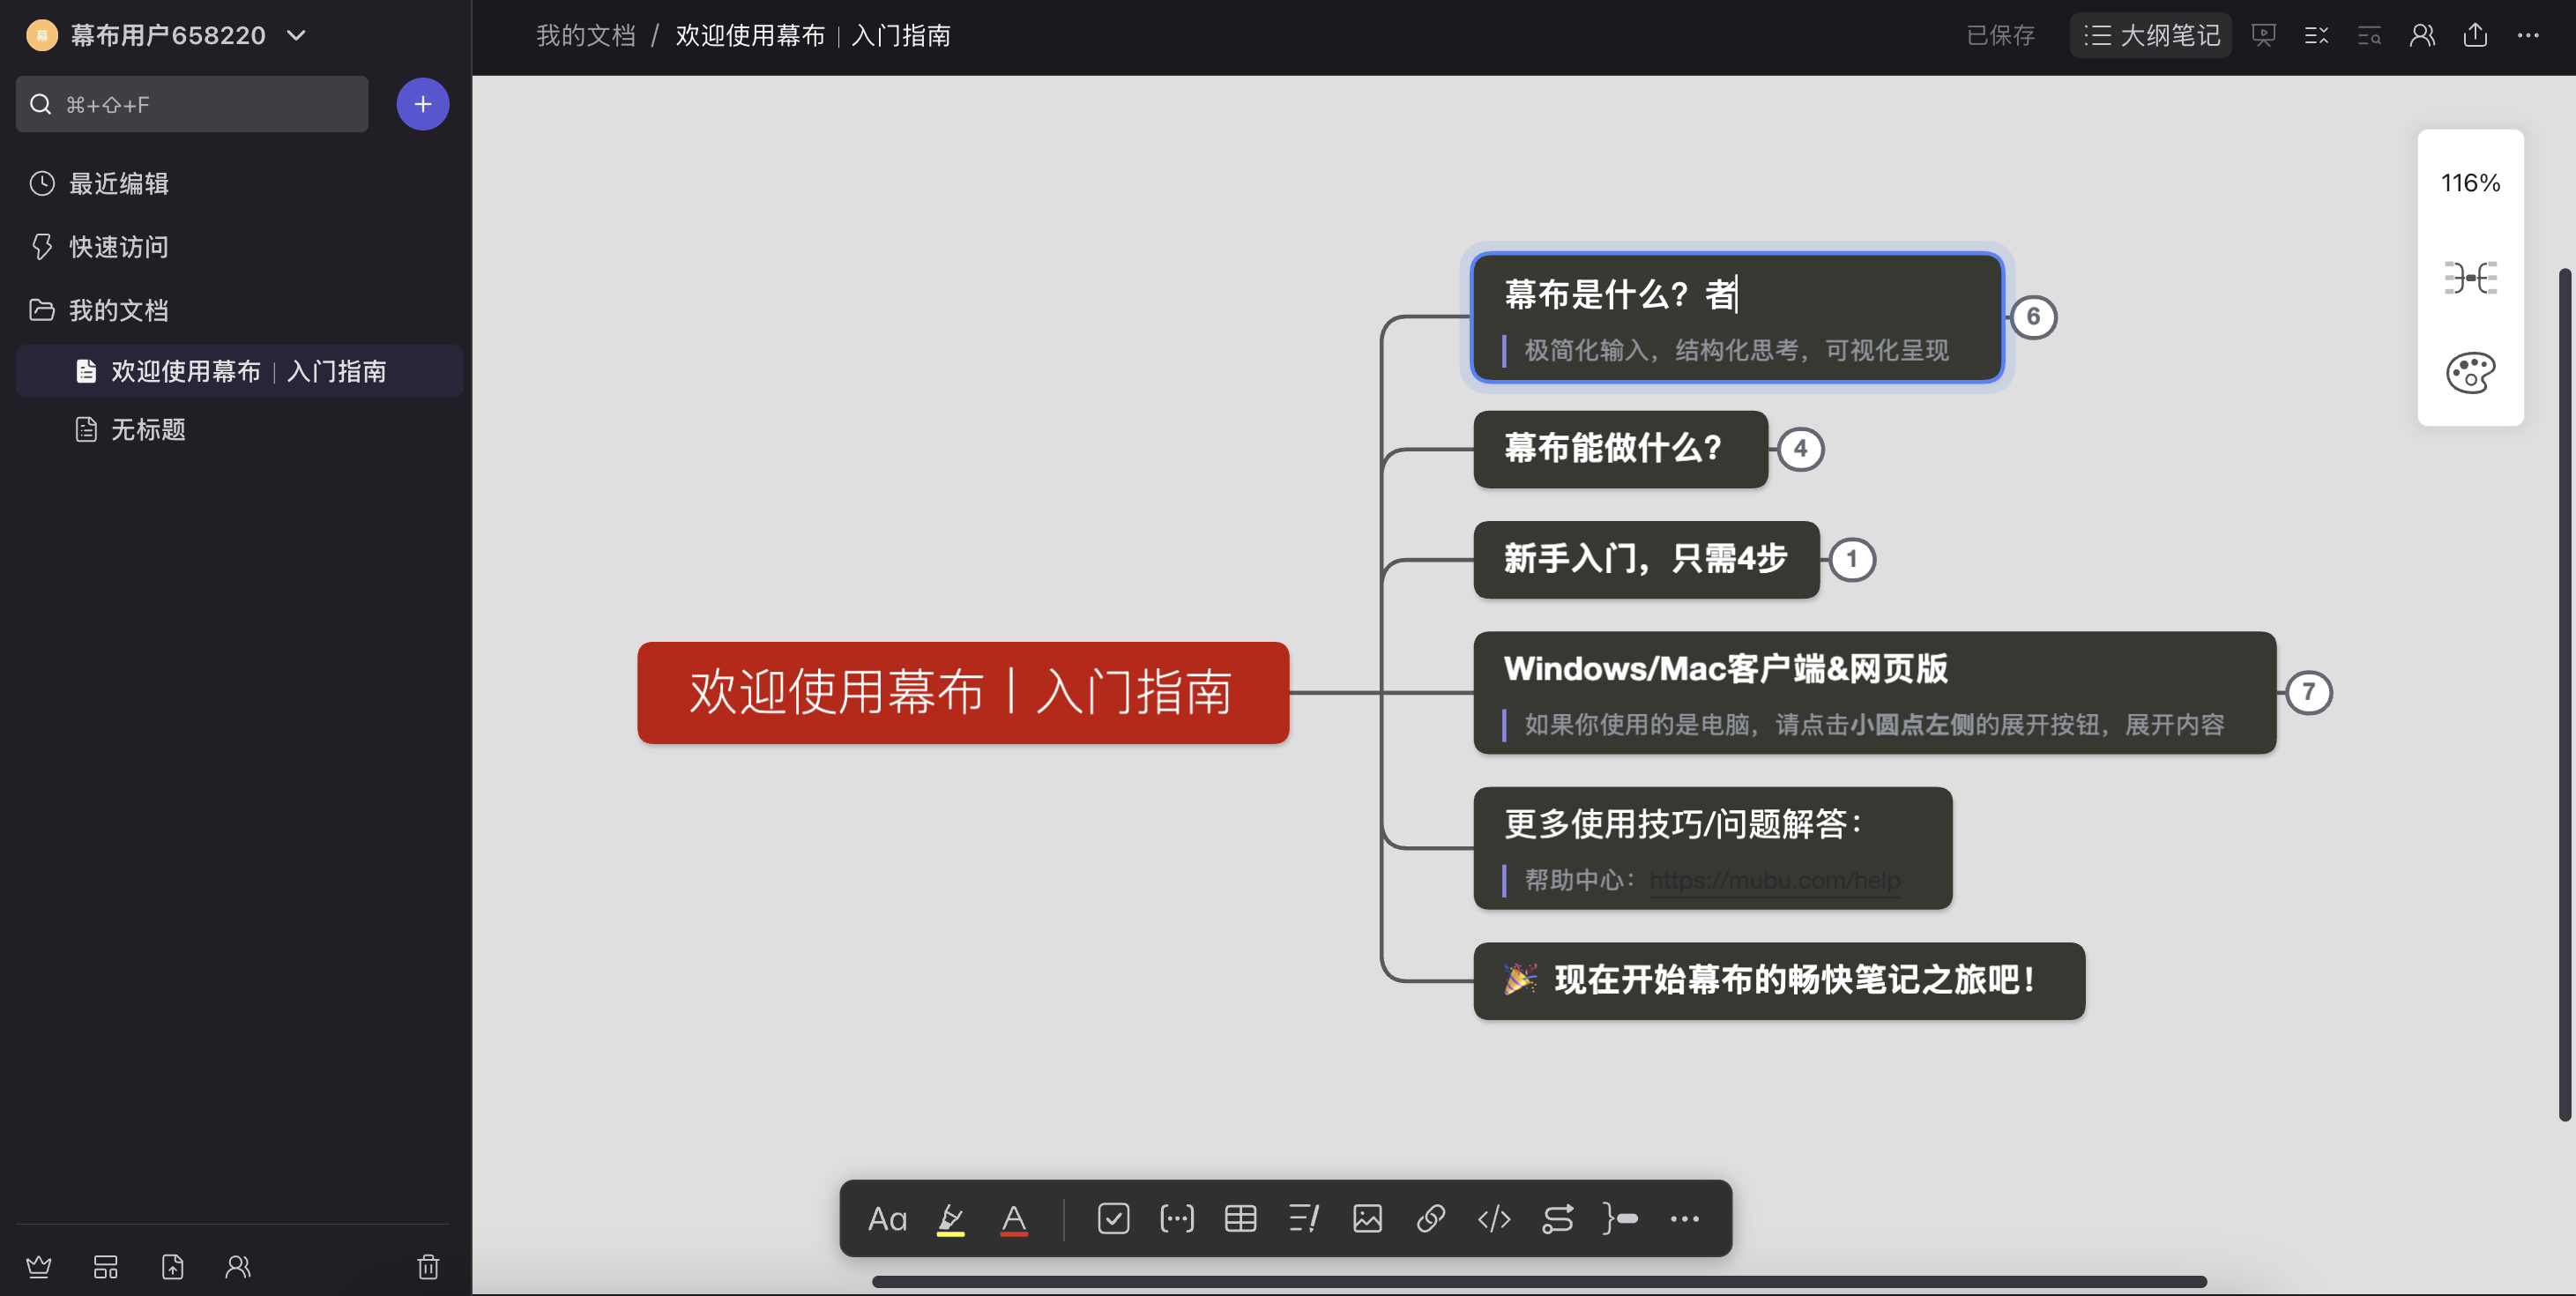This screenshot has height=1296, width=2576.
Task: Insert a bracket placeholder block
Action: tap(1176, 1218)
